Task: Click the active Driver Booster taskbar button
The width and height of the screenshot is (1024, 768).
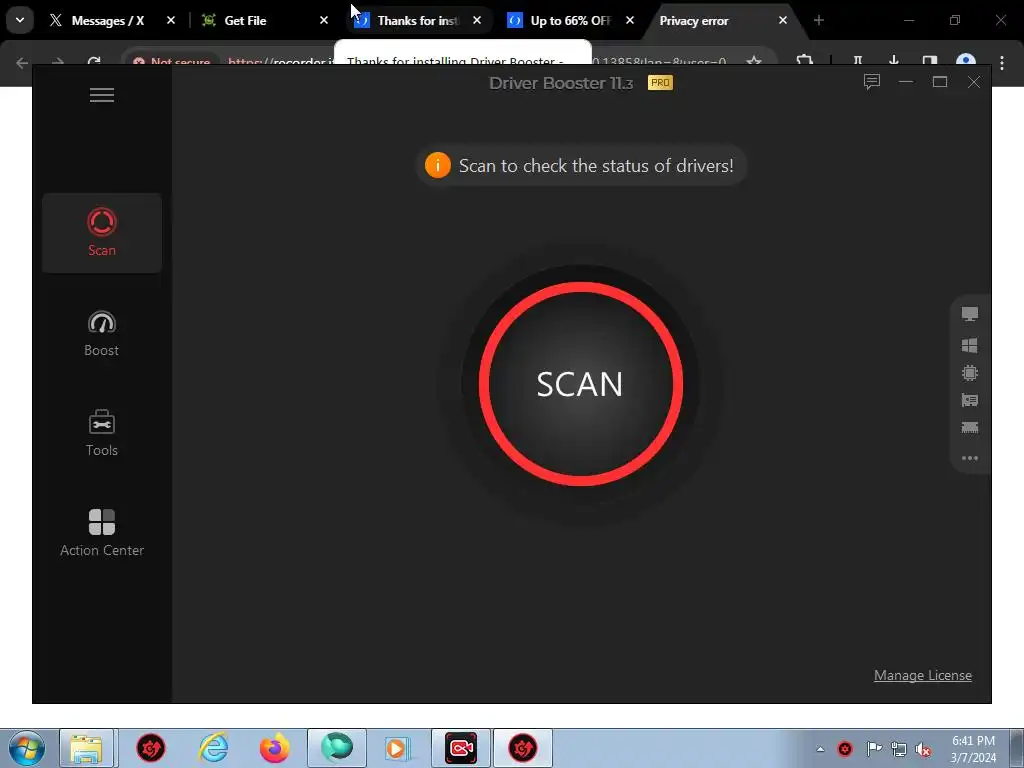Action: pyautogui.click(x=523, y=748)
